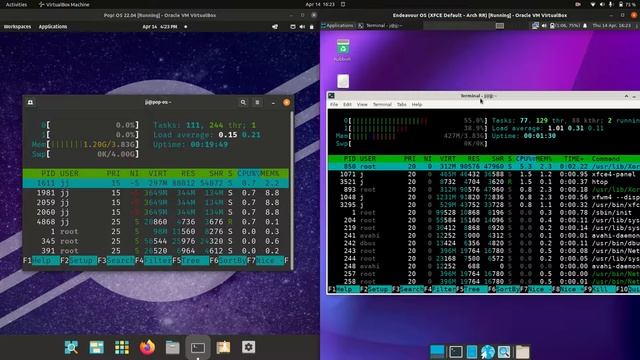This screenshot has height=360, width=640.
Task: Launch web browser from Endeavour dock
Action: coord(487,352)
